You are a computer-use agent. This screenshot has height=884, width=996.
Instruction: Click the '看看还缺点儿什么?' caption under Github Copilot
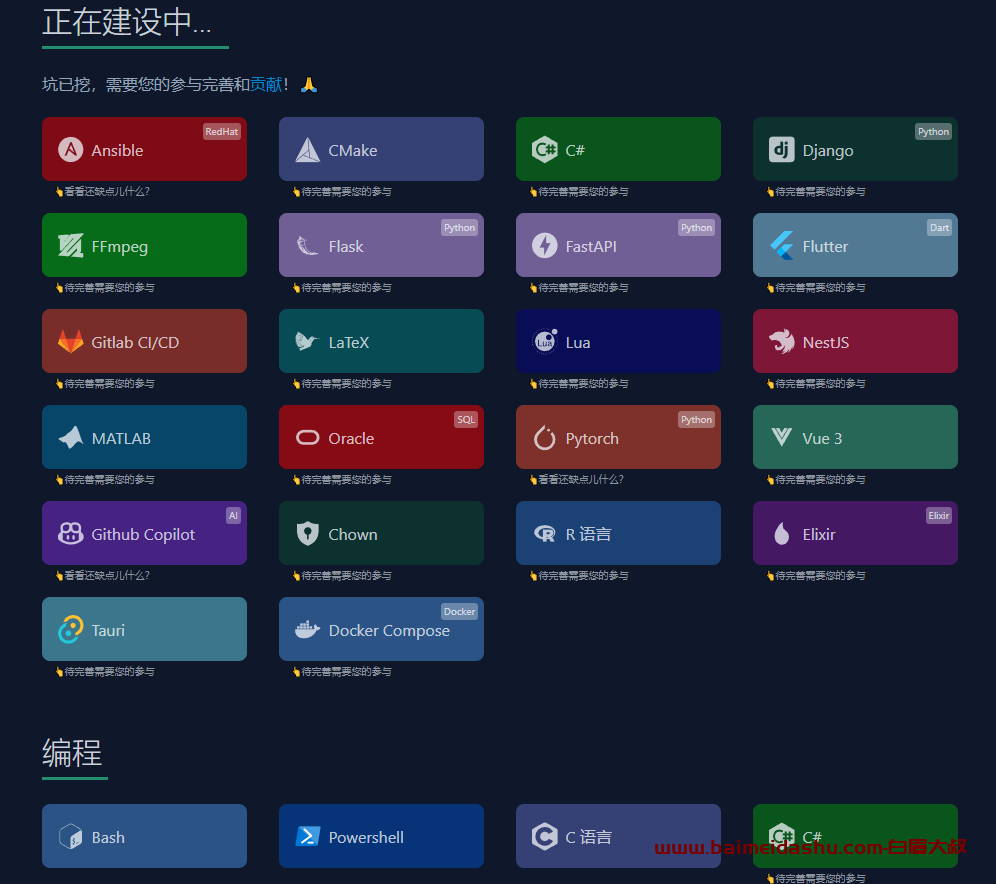(x=103, y=575)
